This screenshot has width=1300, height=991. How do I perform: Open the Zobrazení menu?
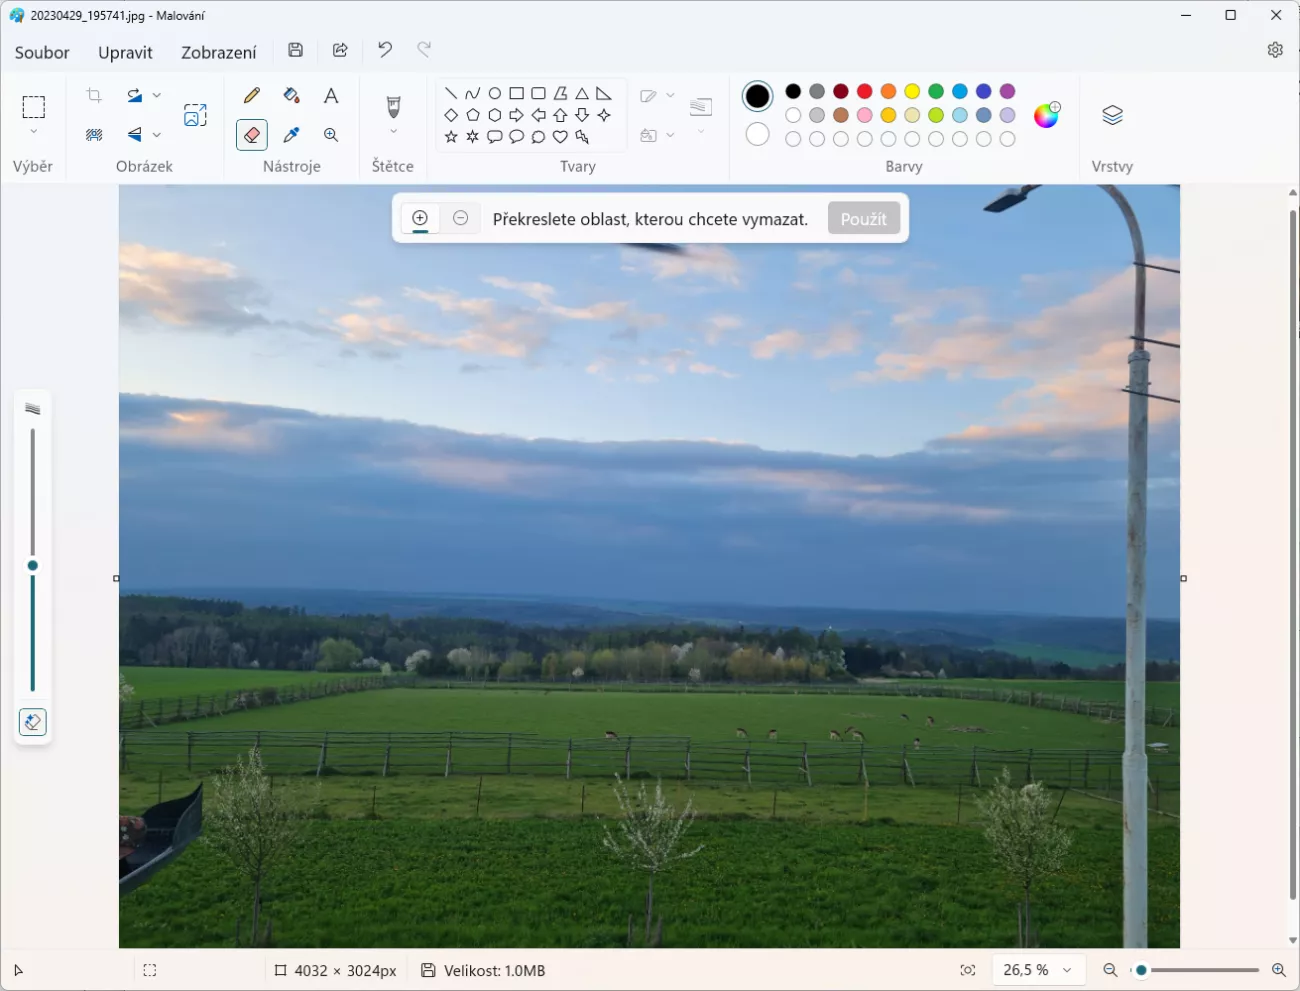[218, 52]
